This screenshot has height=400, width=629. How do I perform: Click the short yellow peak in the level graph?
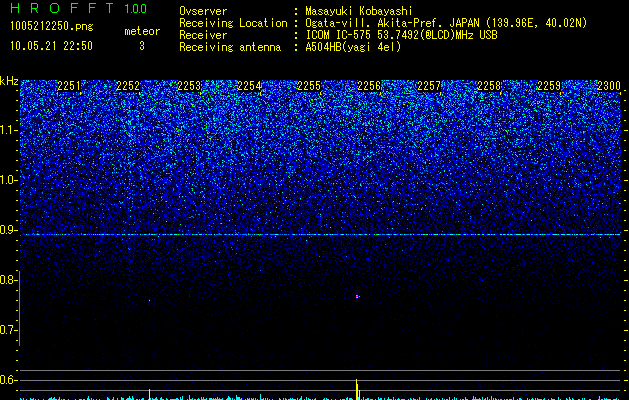pos(150,394)
